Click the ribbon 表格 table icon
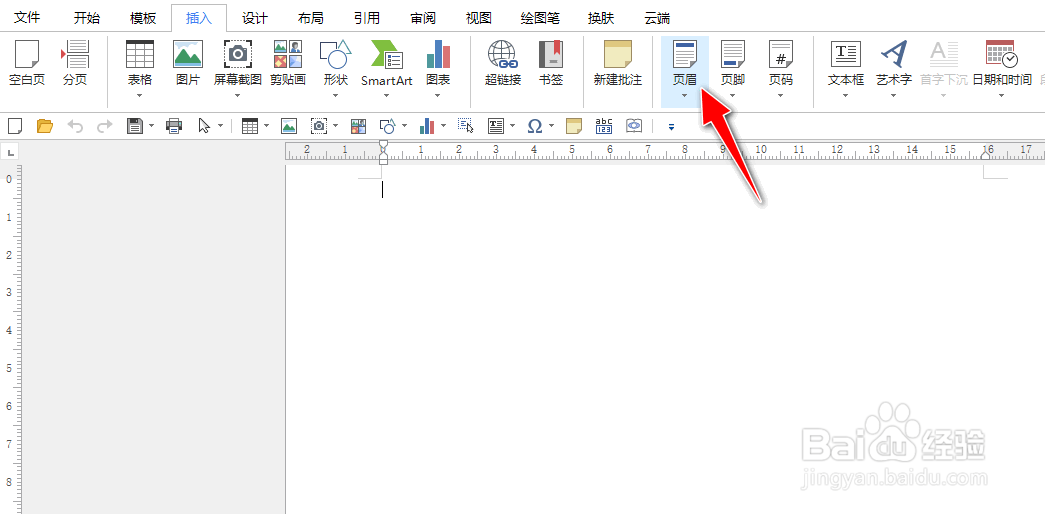The height and width of the screenshot is (514, 1045). [140, 54]
